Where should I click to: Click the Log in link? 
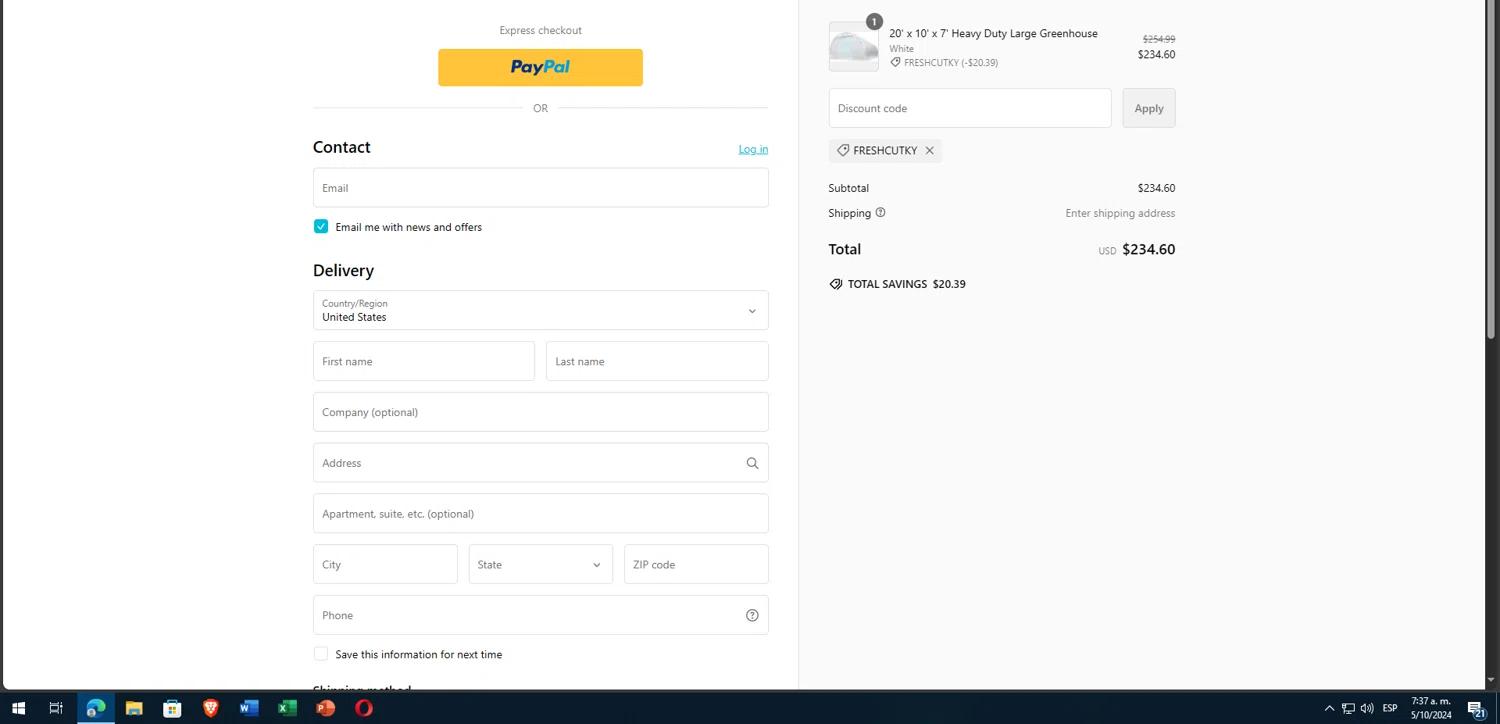coord(753,149)
